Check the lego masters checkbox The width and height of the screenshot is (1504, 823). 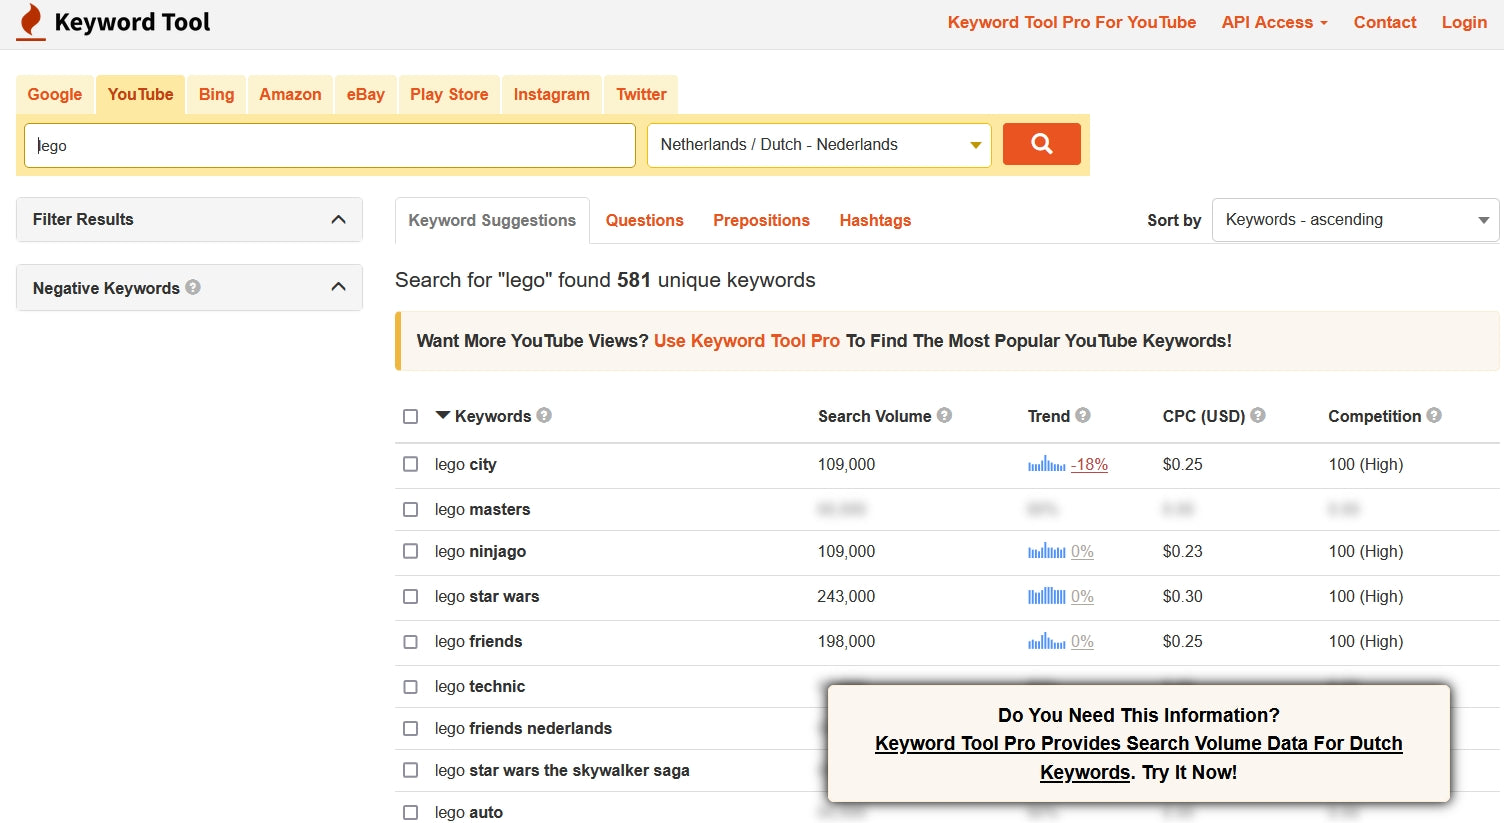410,509
